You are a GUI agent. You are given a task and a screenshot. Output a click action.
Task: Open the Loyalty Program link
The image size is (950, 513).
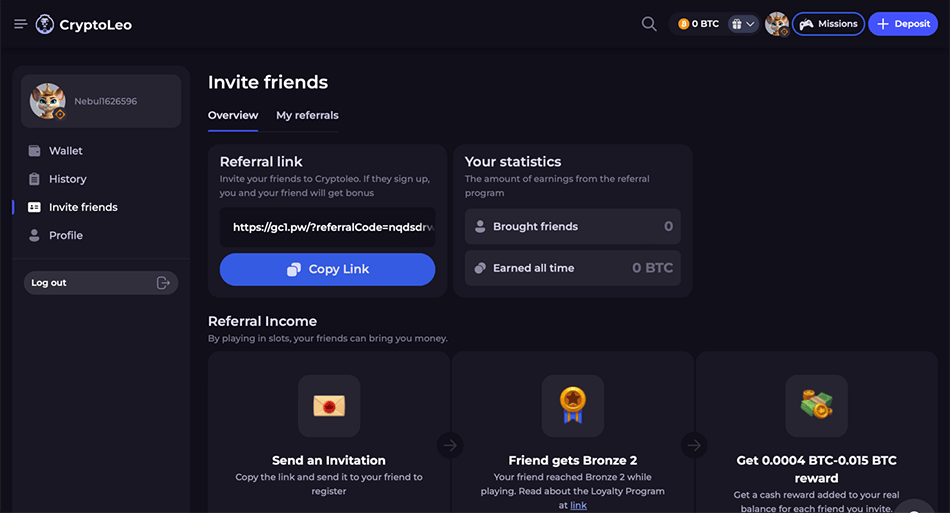tap(578, 505)
